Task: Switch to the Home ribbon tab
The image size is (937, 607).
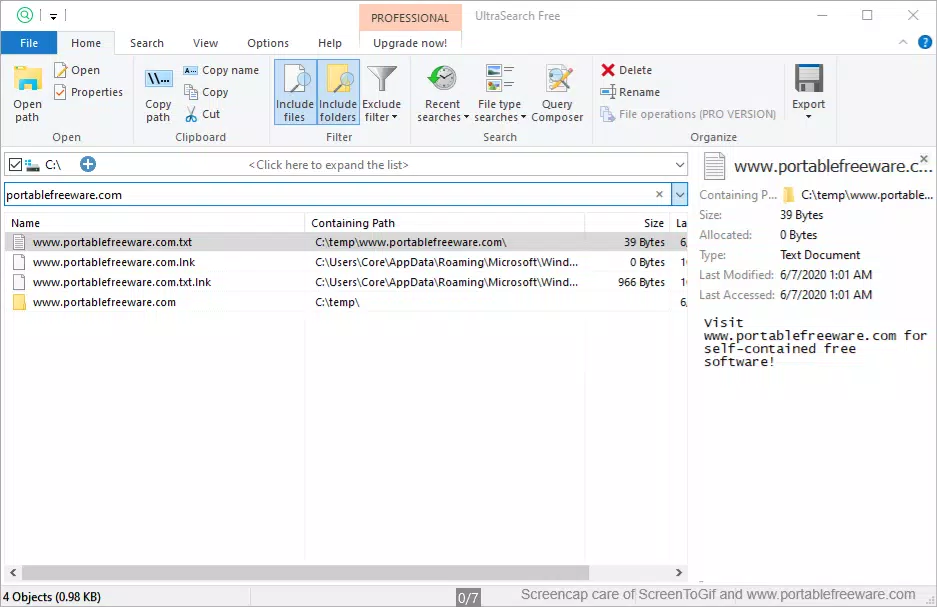Action: [86, 43]
